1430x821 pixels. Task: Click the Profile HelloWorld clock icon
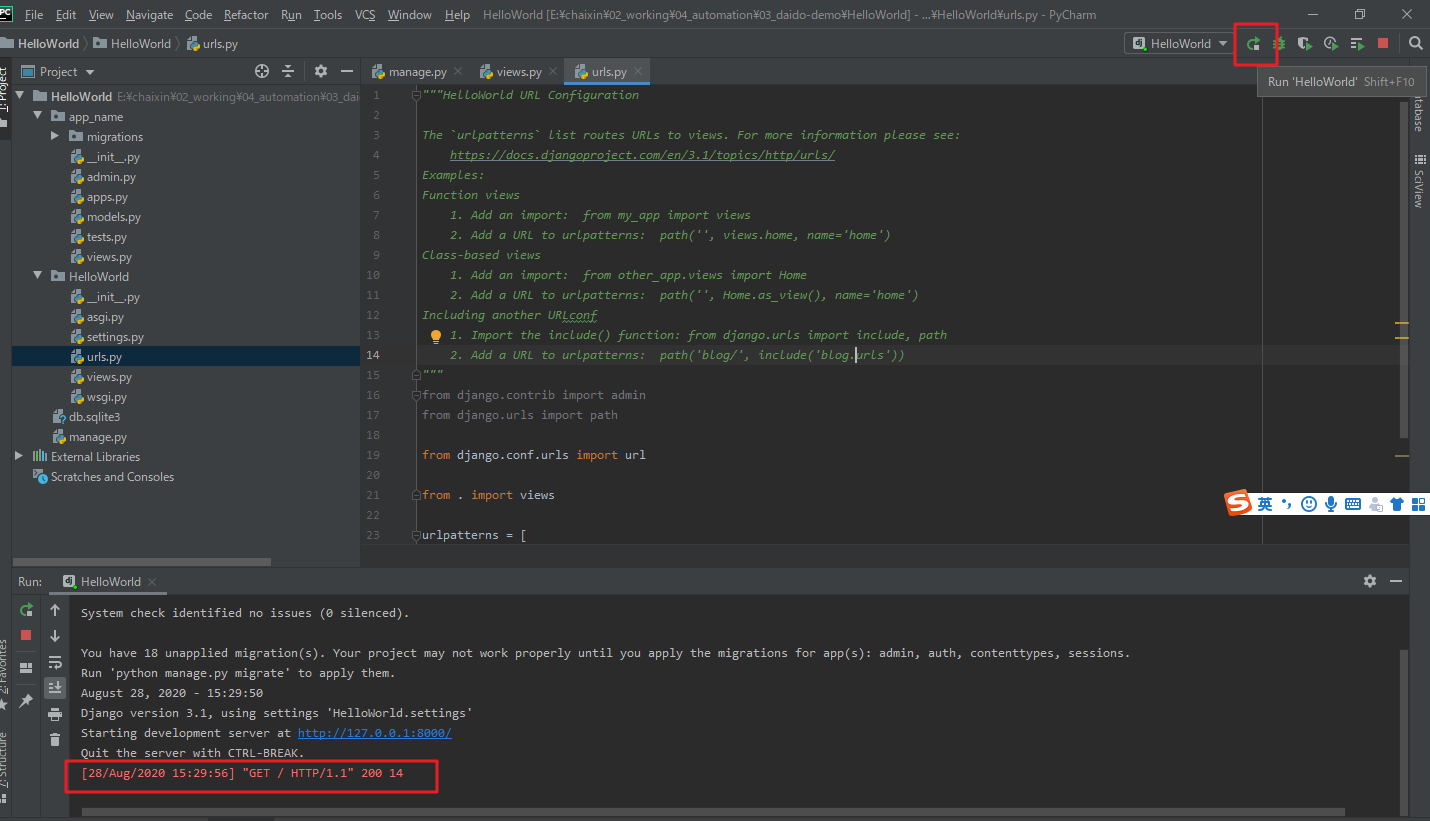1331,43
